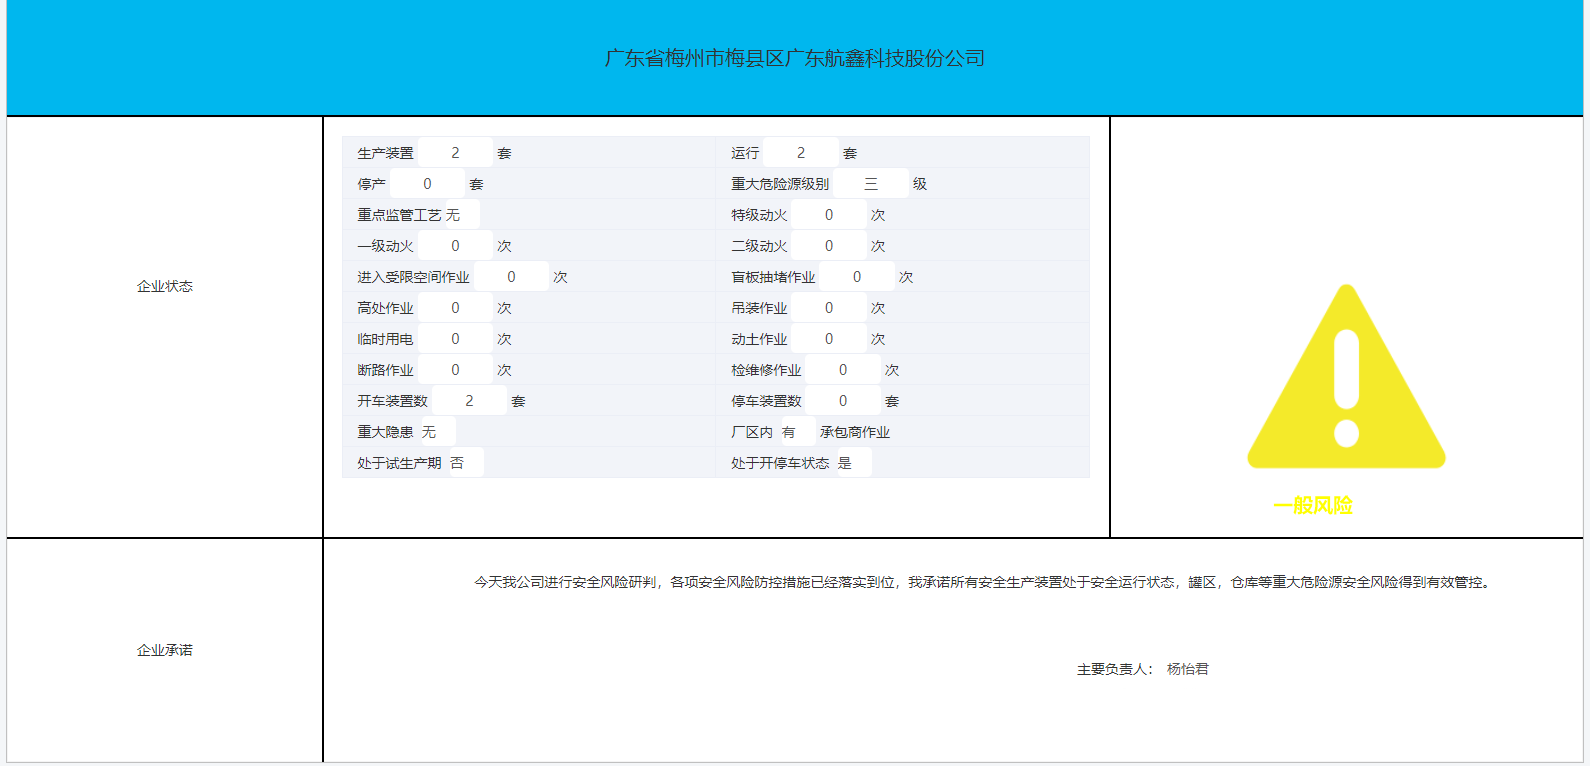Click the 进入受限空间作业 count field
Viewport: 1590px width, 766px height.
[511, 277]
